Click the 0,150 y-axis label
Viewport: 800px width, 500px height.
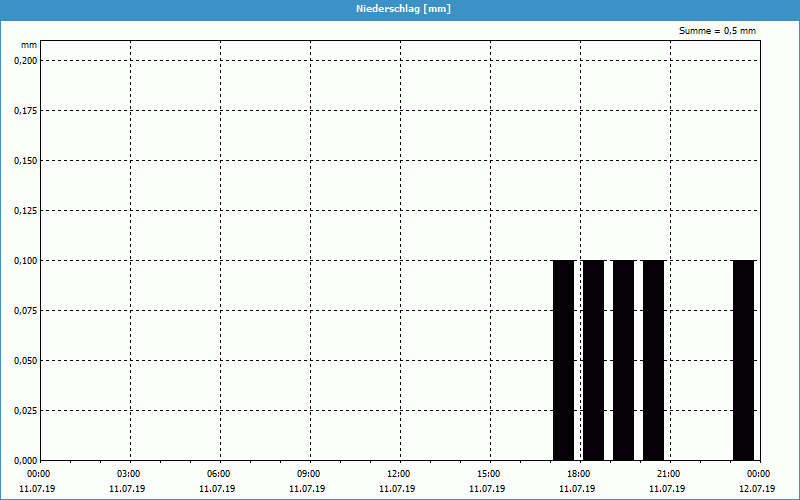(x=26, y=161)
